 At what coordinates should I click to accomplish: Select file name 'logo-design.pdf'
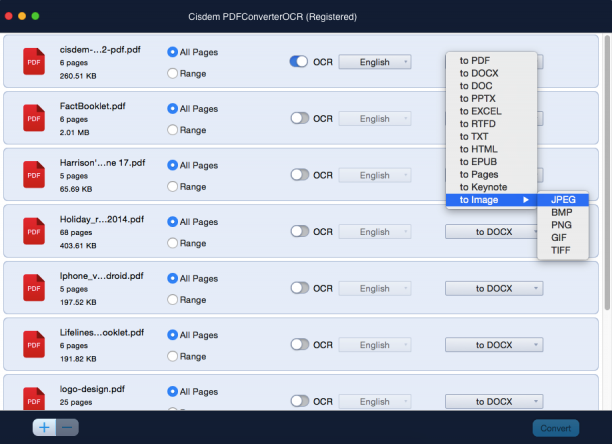[92, 389]
